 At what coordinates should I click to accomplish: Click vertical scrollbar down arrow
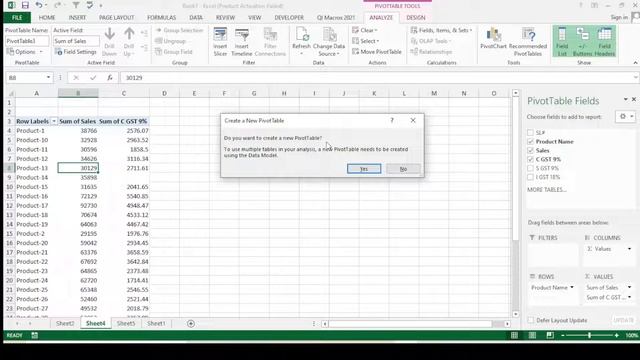tap(516, 314)
